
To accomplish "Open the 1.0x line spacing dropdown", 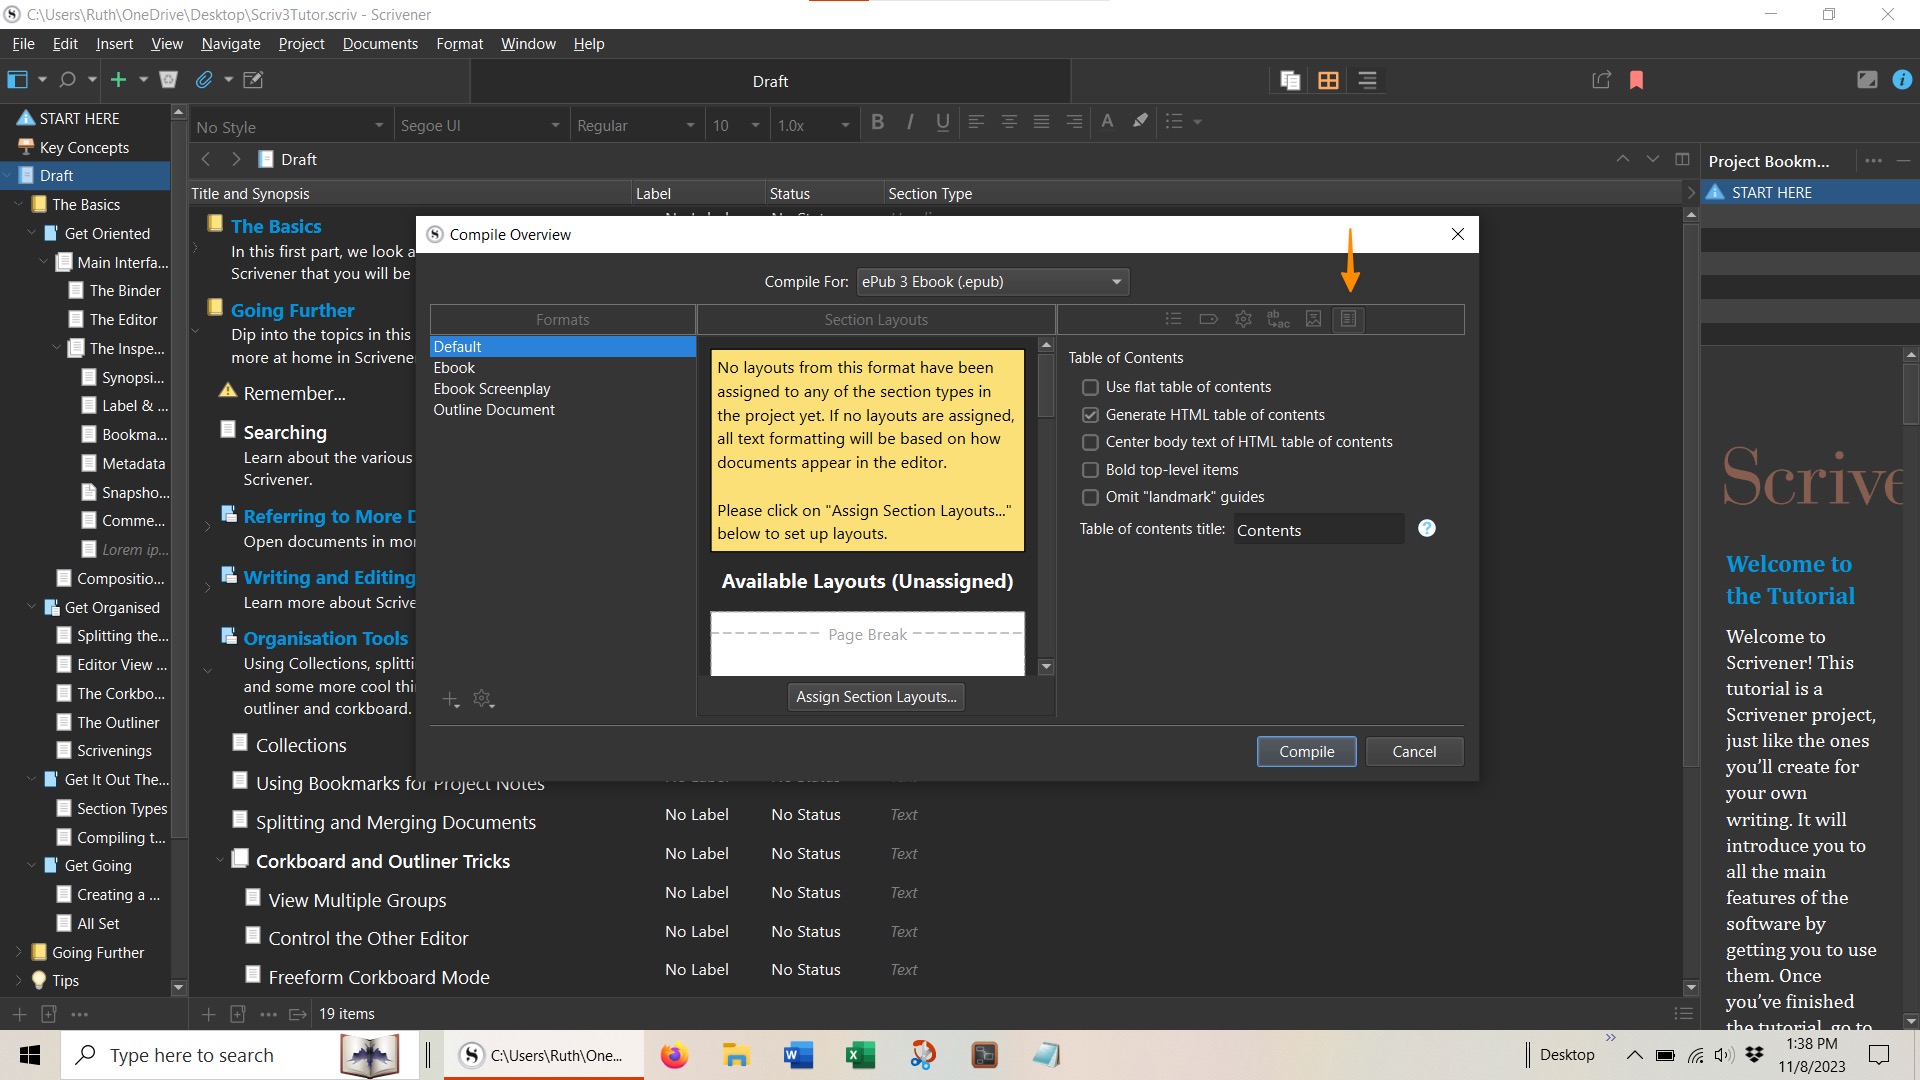I will click(814, 126).
